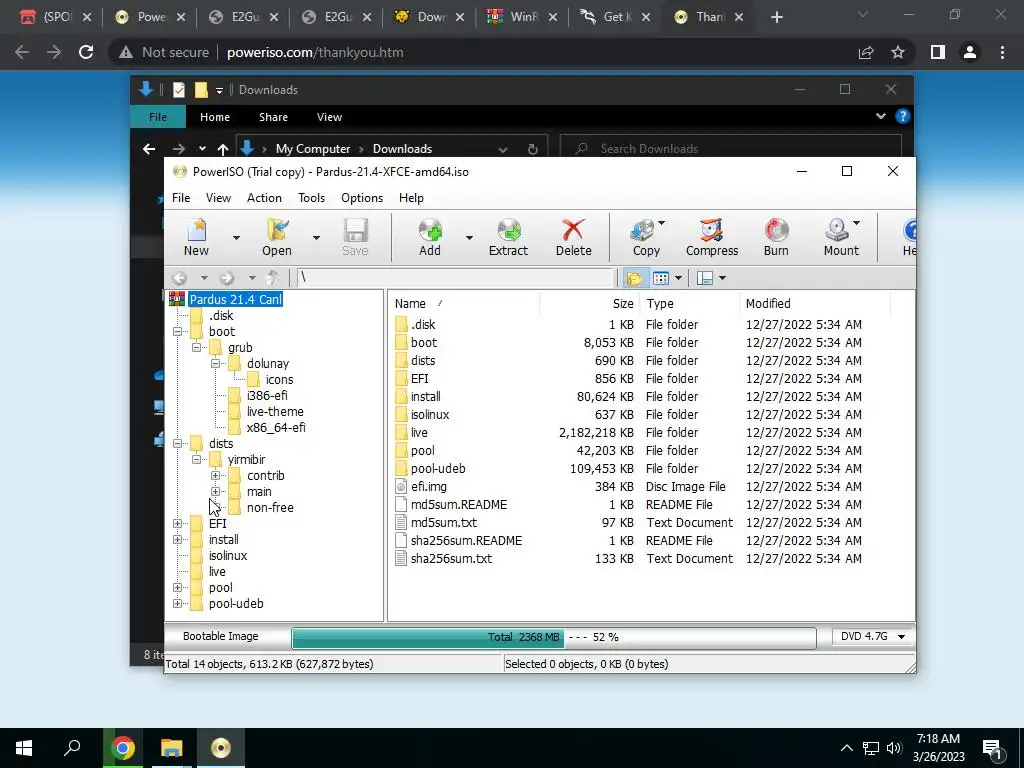Click the image size progress bar
This screenshot has height=768, width=1024.
(554, 637)
